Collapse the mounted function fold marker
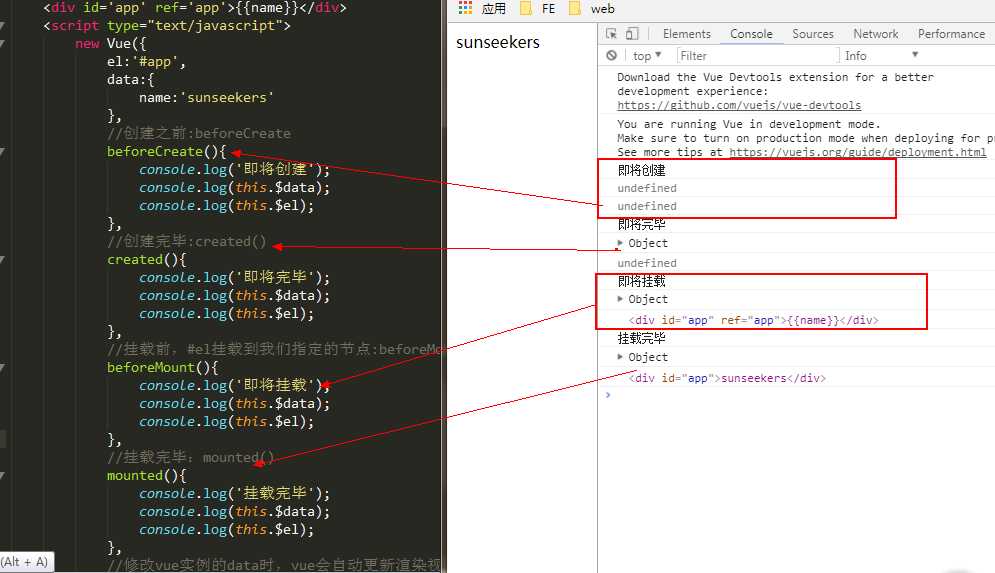The height and width of the screenshot is (573, 995). pyautogui.click(x=3, y=475)
